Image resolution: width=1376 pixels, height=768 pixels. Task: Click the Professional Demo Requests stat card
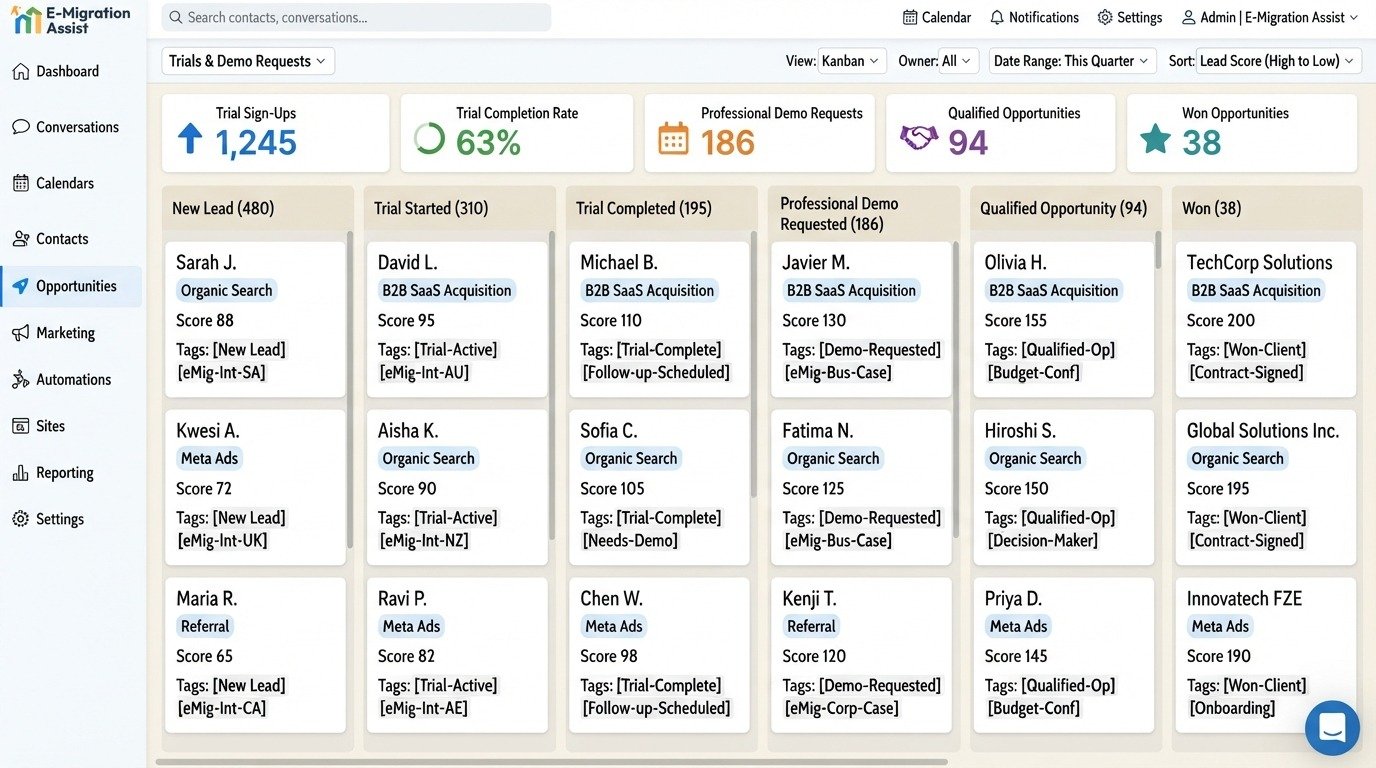click(x=760, y=133)
